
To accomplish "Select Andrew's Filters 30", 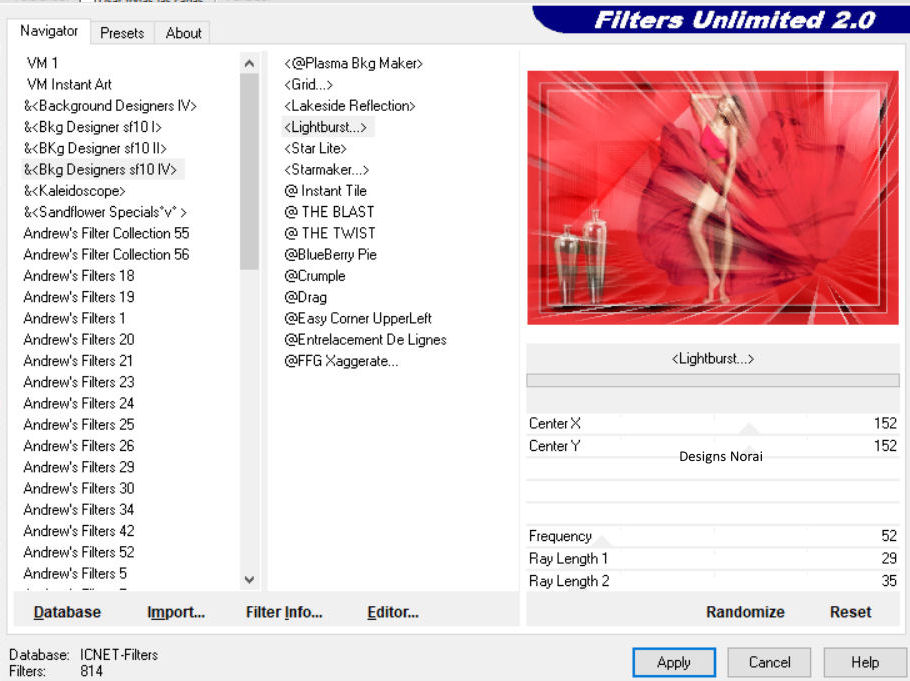I will (x=79, y=488).
